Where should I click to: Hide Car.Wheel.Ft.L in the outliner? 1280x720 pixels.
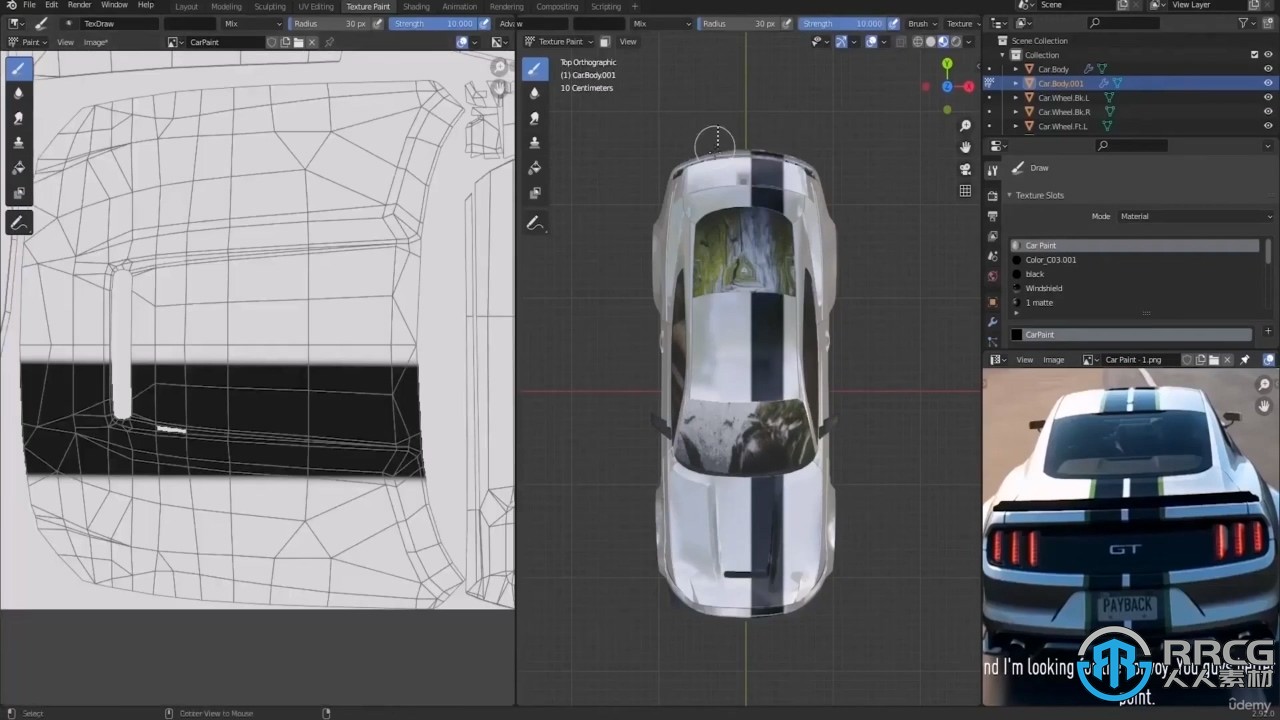(x=1268, y=126)
